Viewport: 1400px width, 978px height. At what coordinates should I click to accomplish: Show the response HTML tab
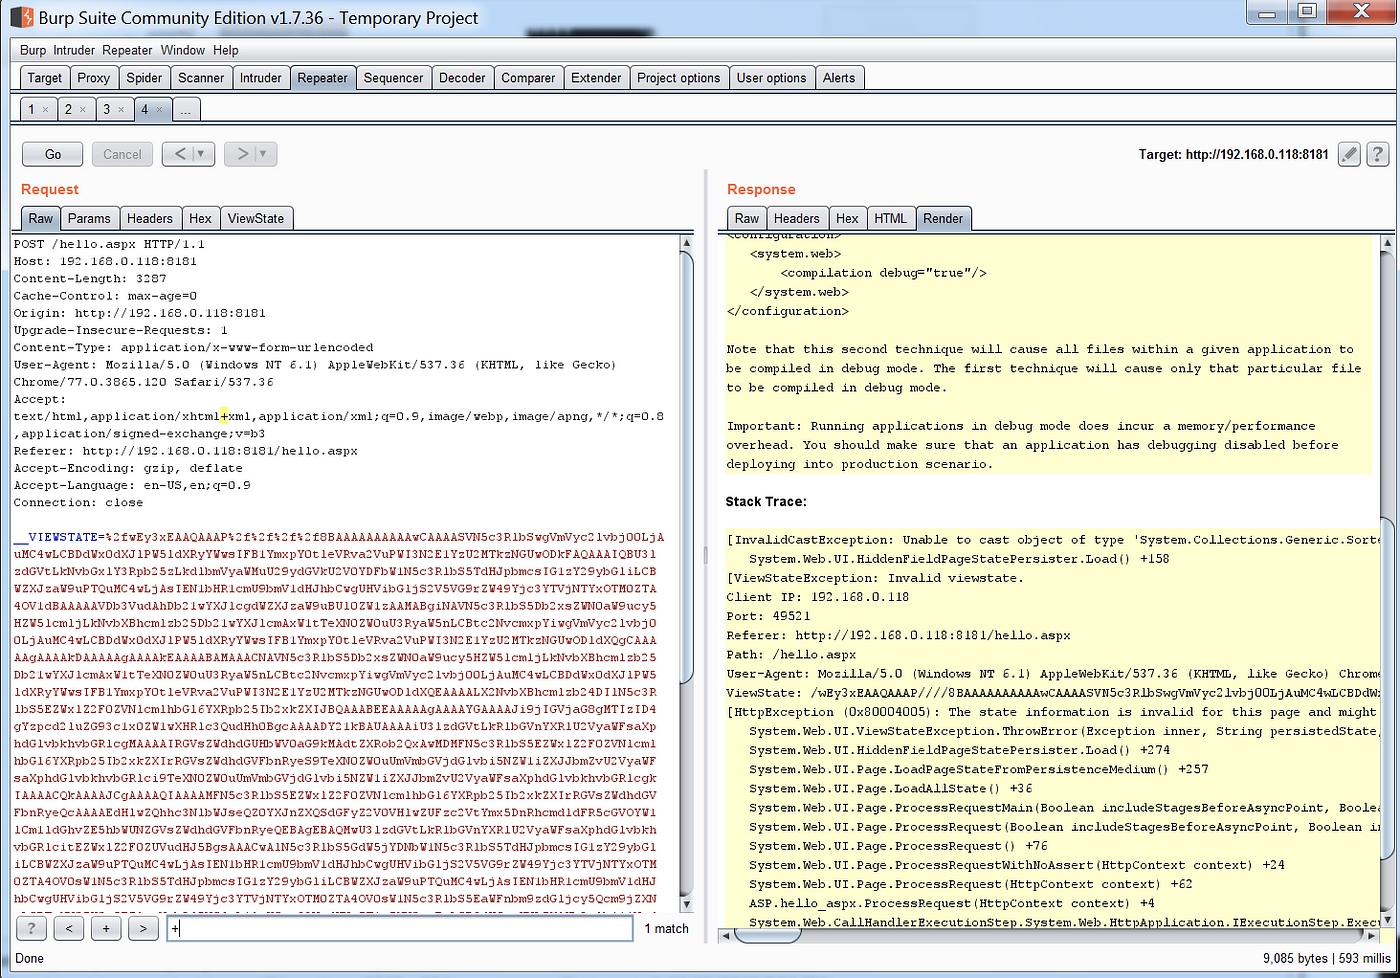tap(890, 218)
